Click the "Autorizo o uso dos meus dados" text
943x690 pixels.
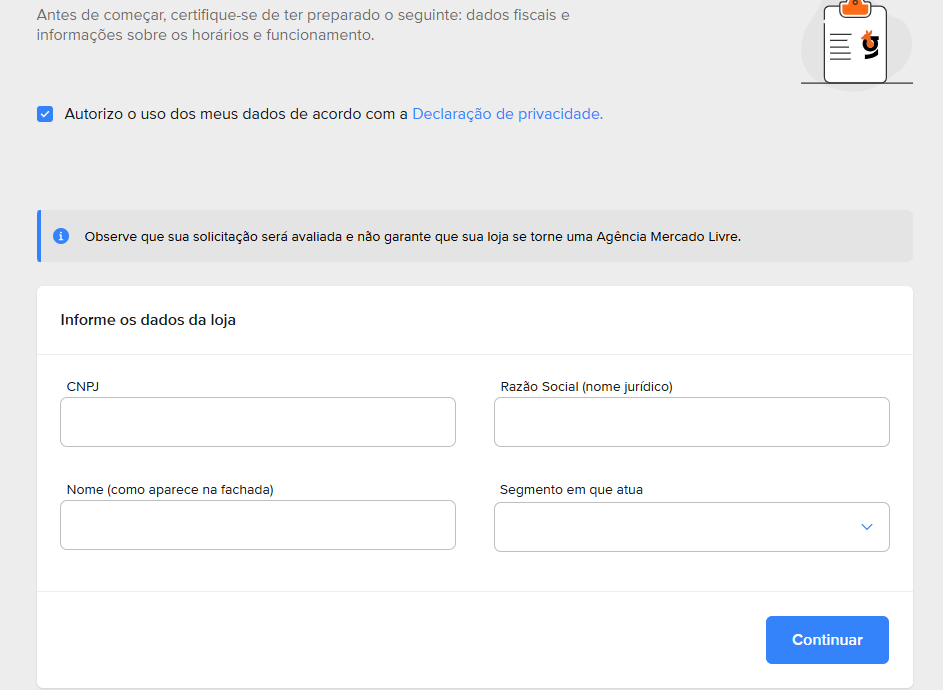click(x=235, y=114)
